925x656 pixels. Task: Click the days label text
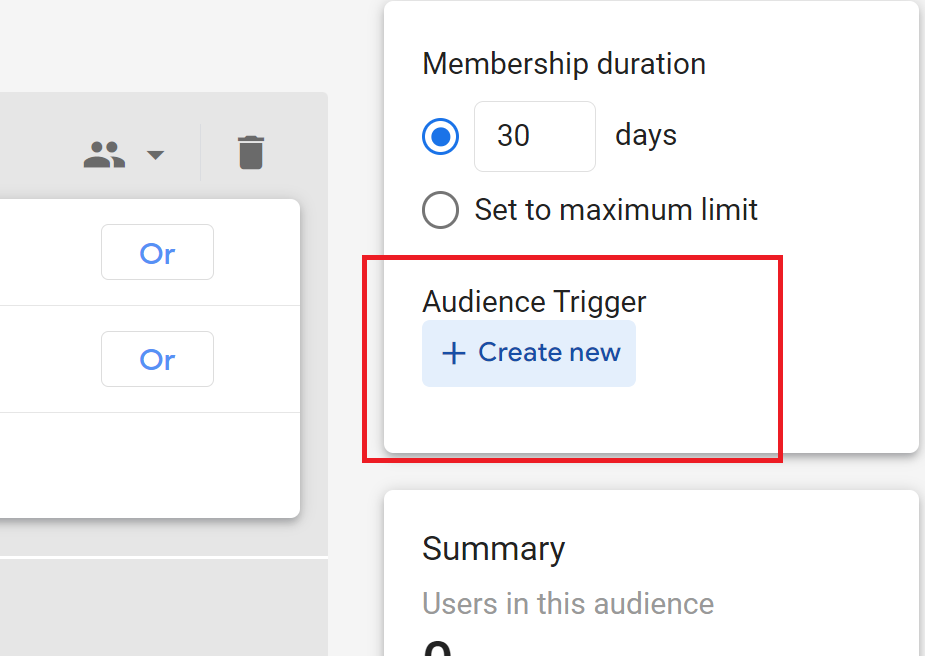tap(645, 135)
